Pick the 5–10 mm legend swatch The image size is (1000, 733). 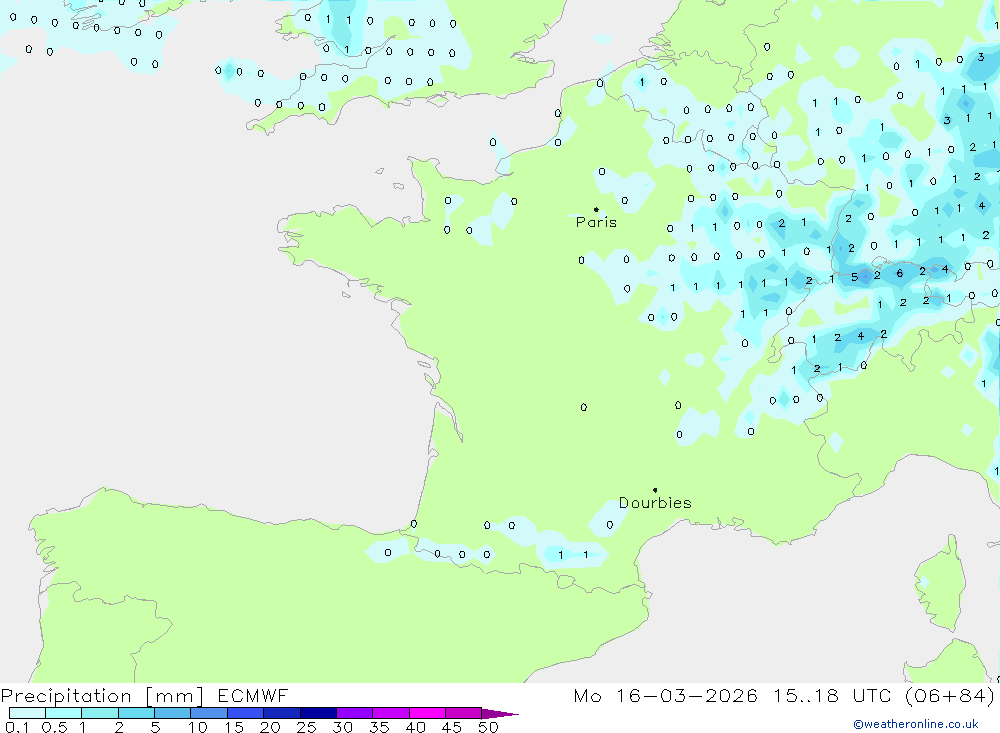172,713
